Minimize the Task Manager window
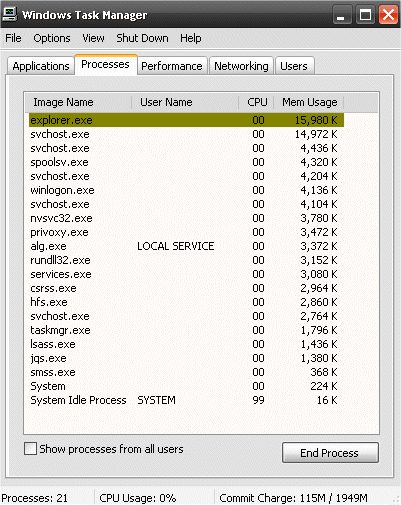The height and width of the screenshot is (505, 401). (341, 15)
